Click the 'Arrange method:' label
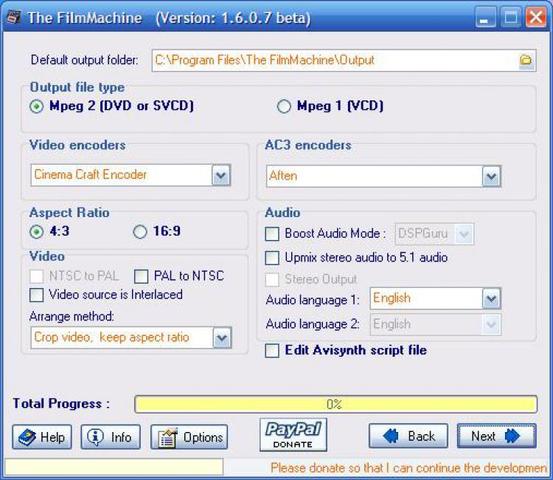The width and height of the screenshot is (553, 480). (72, 316)
